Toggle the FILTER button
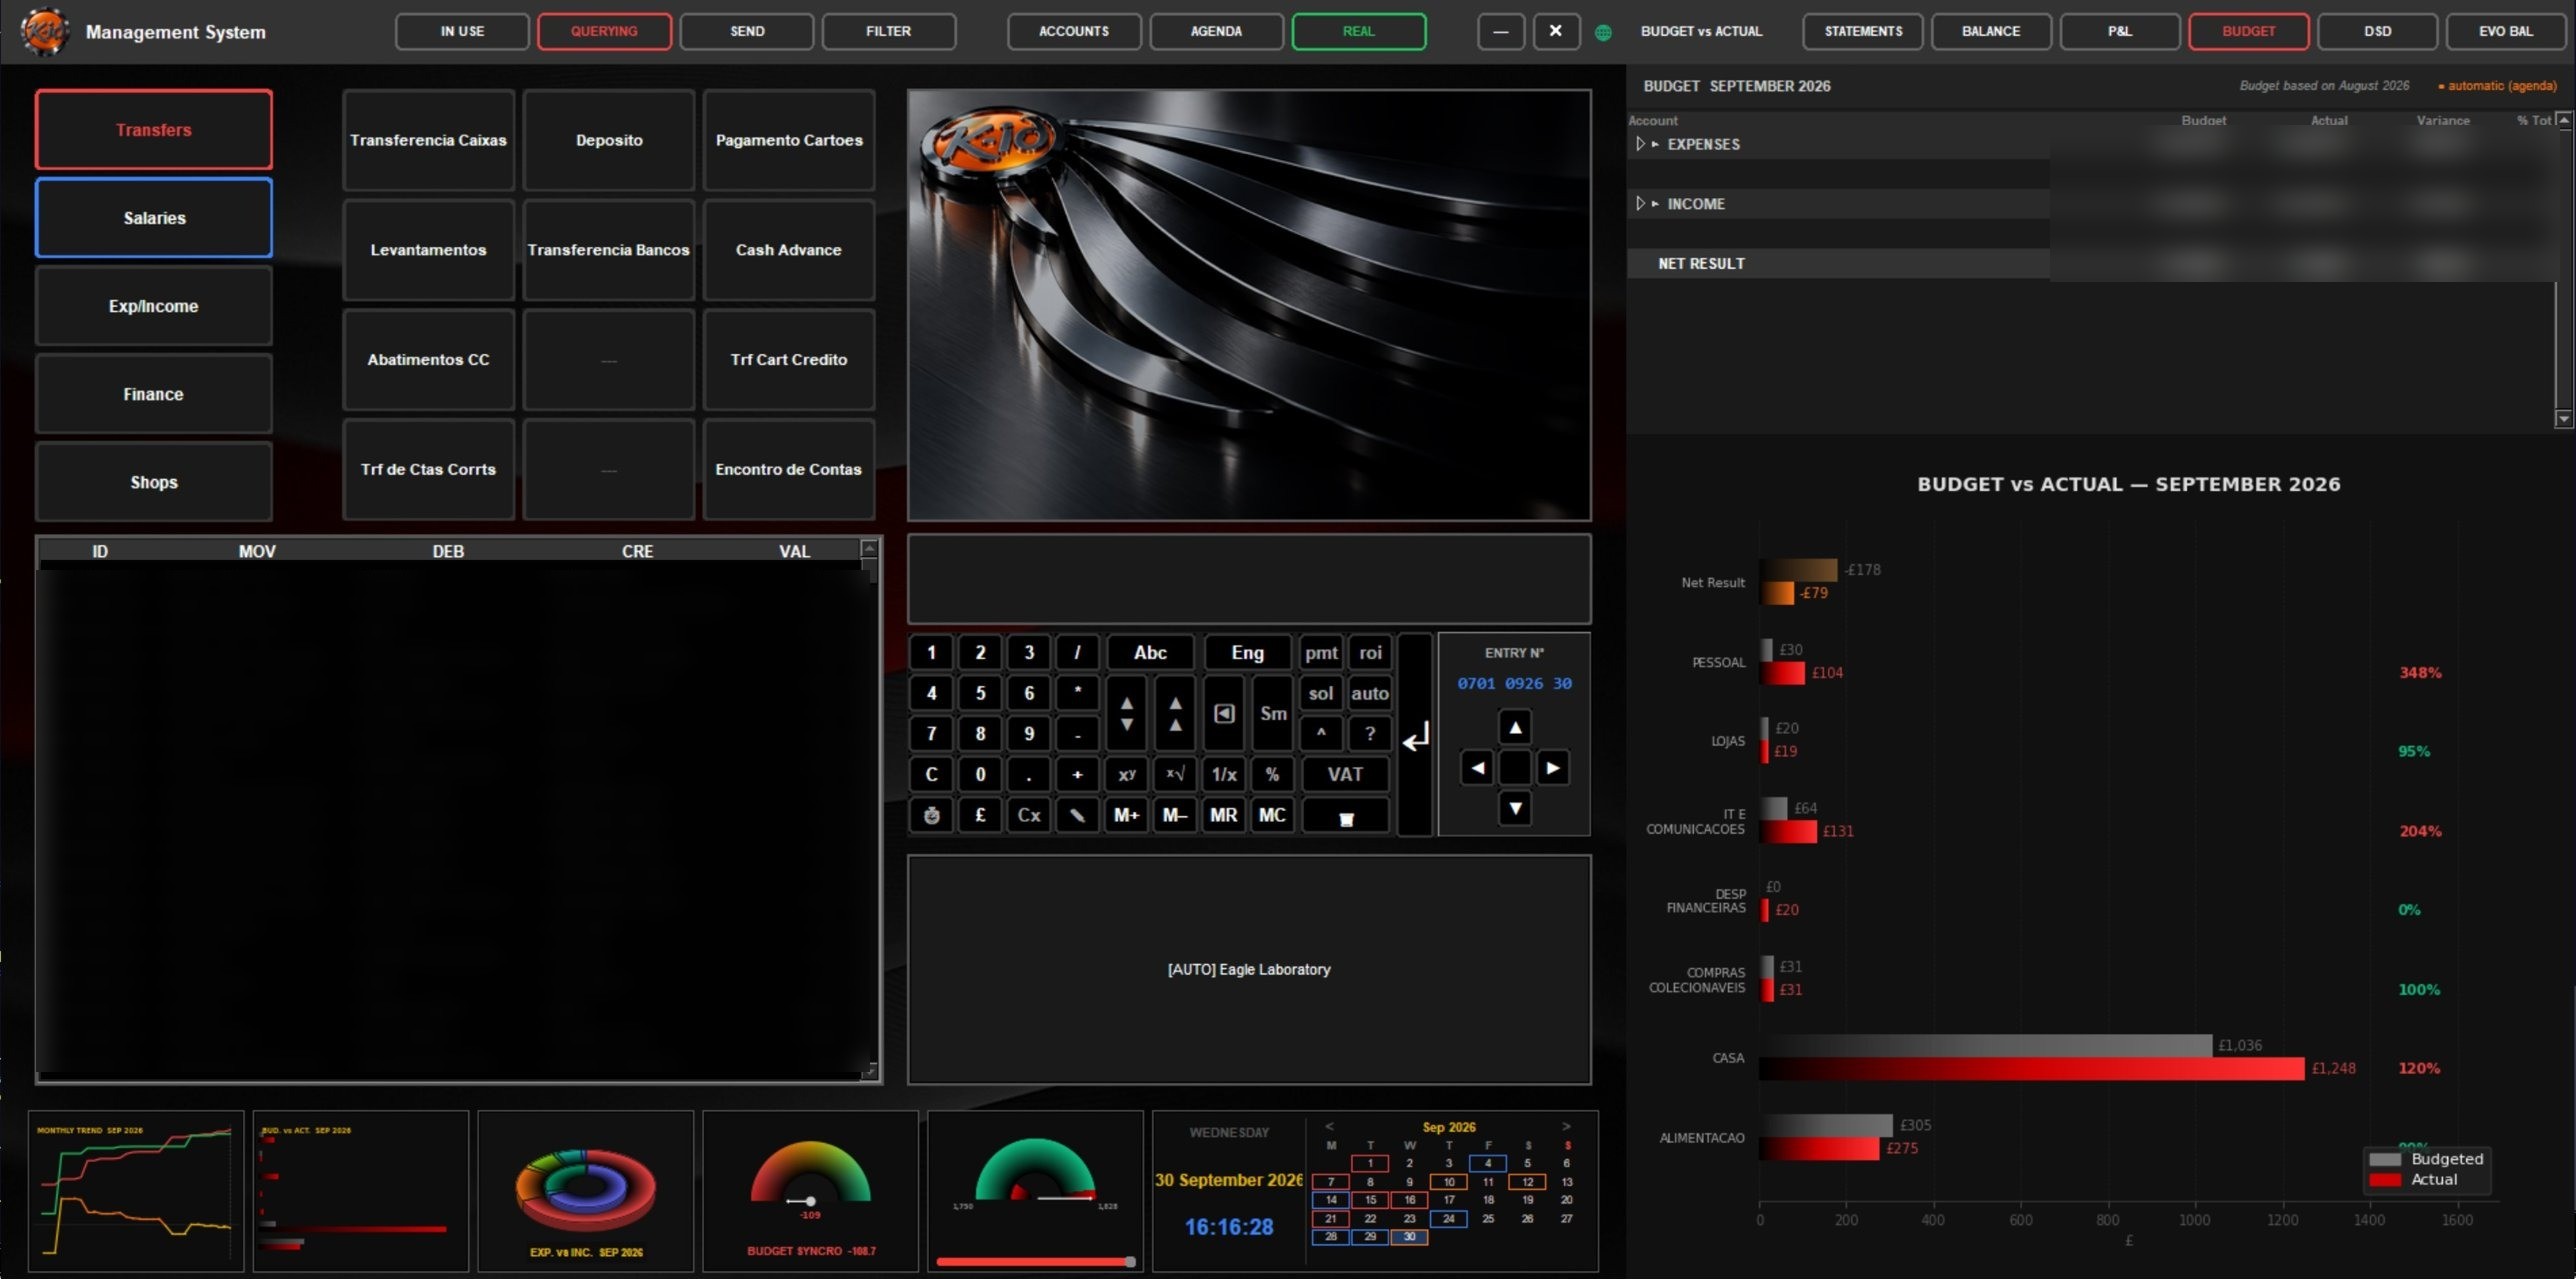Image resolution: width=2576 pixels, height=1279 pixels. (x=888, y=31)
